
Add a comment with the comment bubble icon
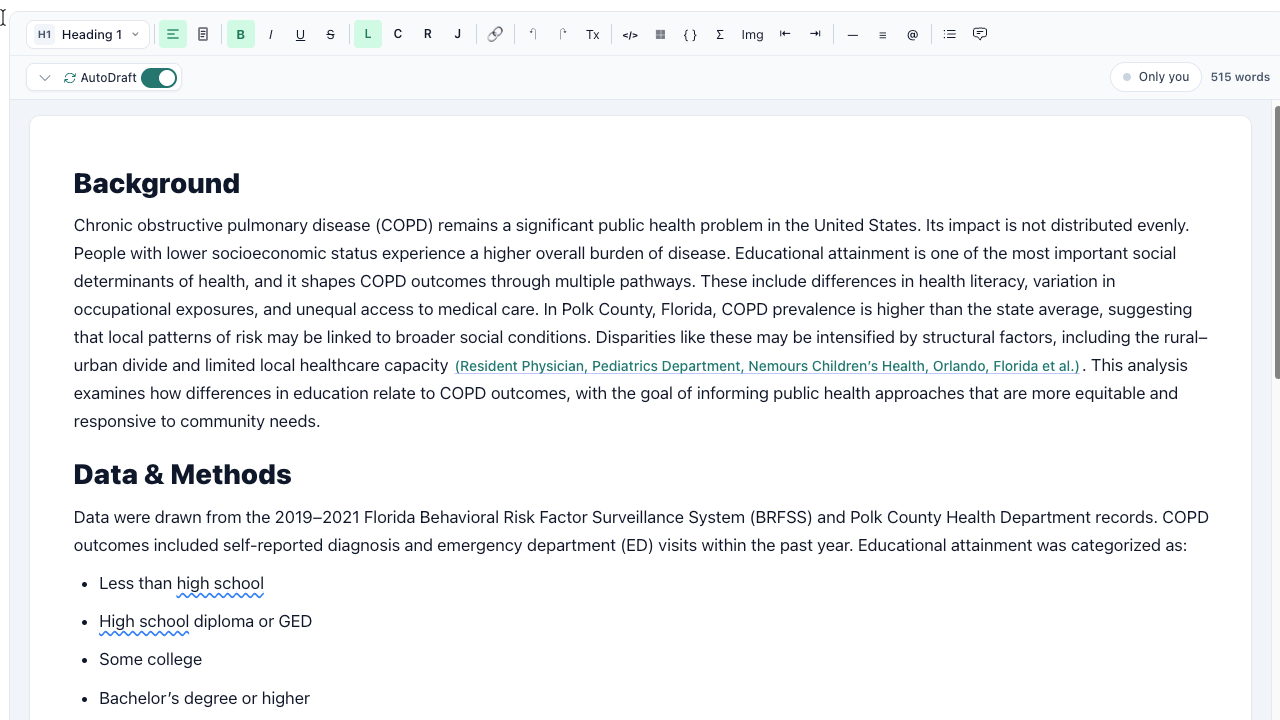(979, 34)
